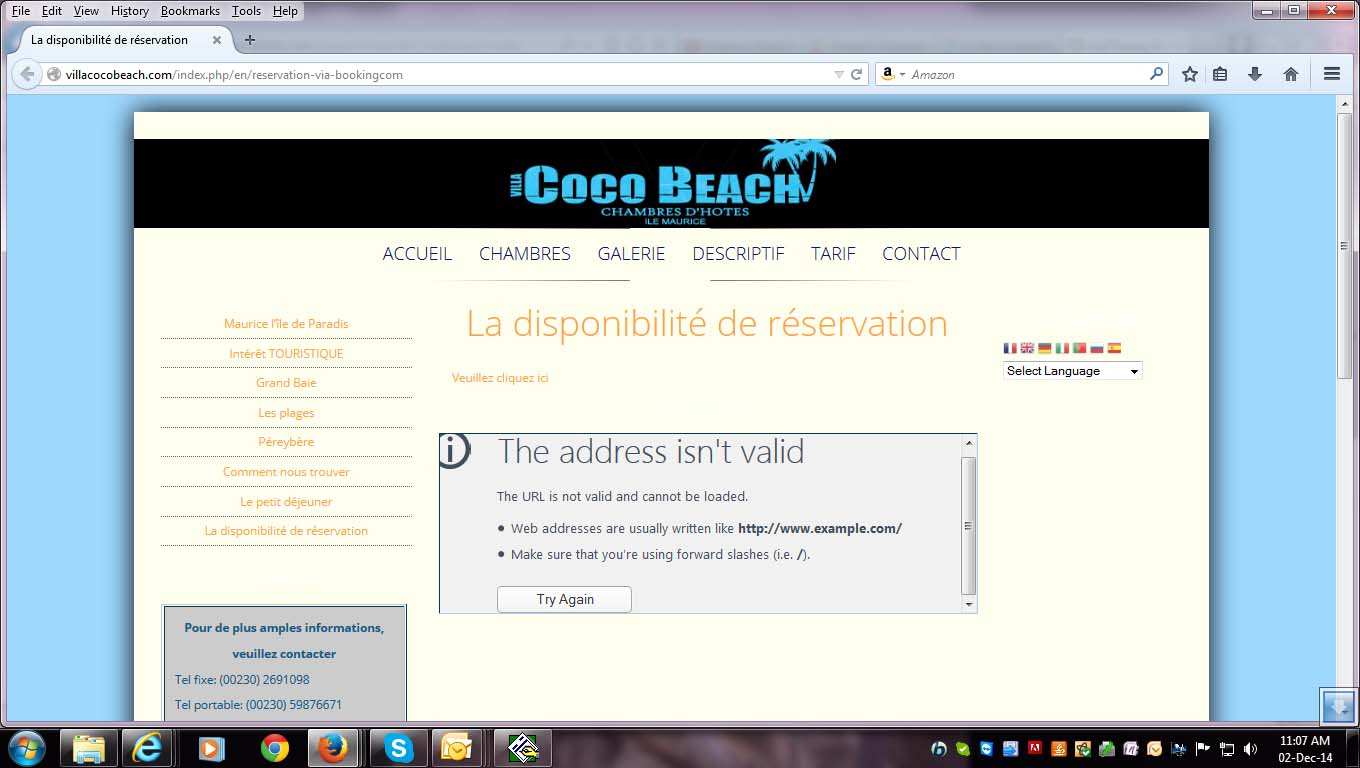
Task: Go to the ACCUEIL page
Action: point(417,254)
